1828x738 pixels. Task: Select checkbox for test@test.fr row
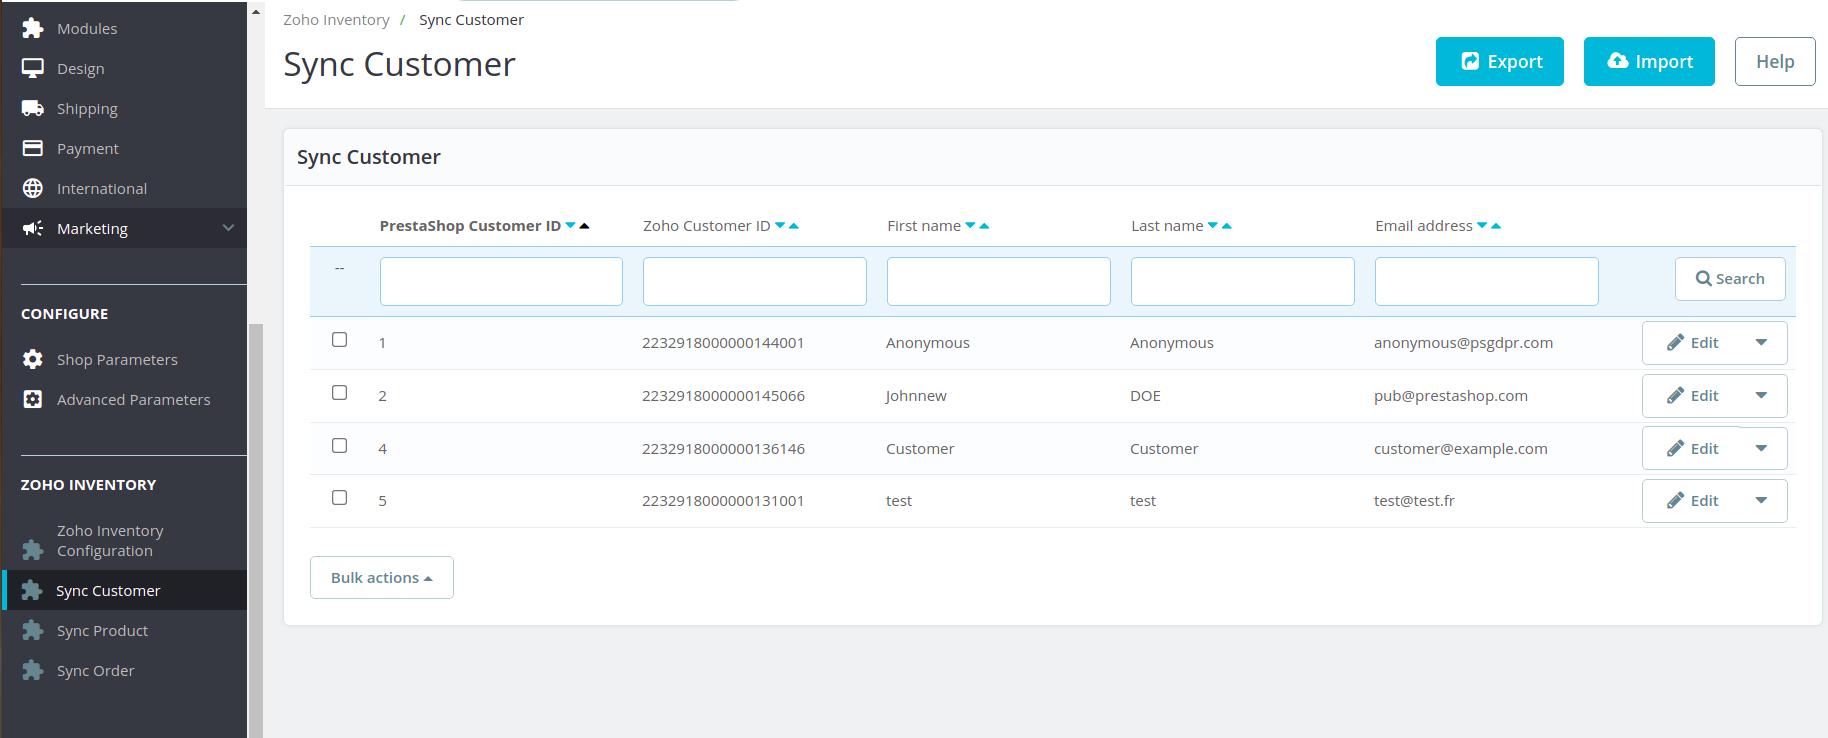340,498
